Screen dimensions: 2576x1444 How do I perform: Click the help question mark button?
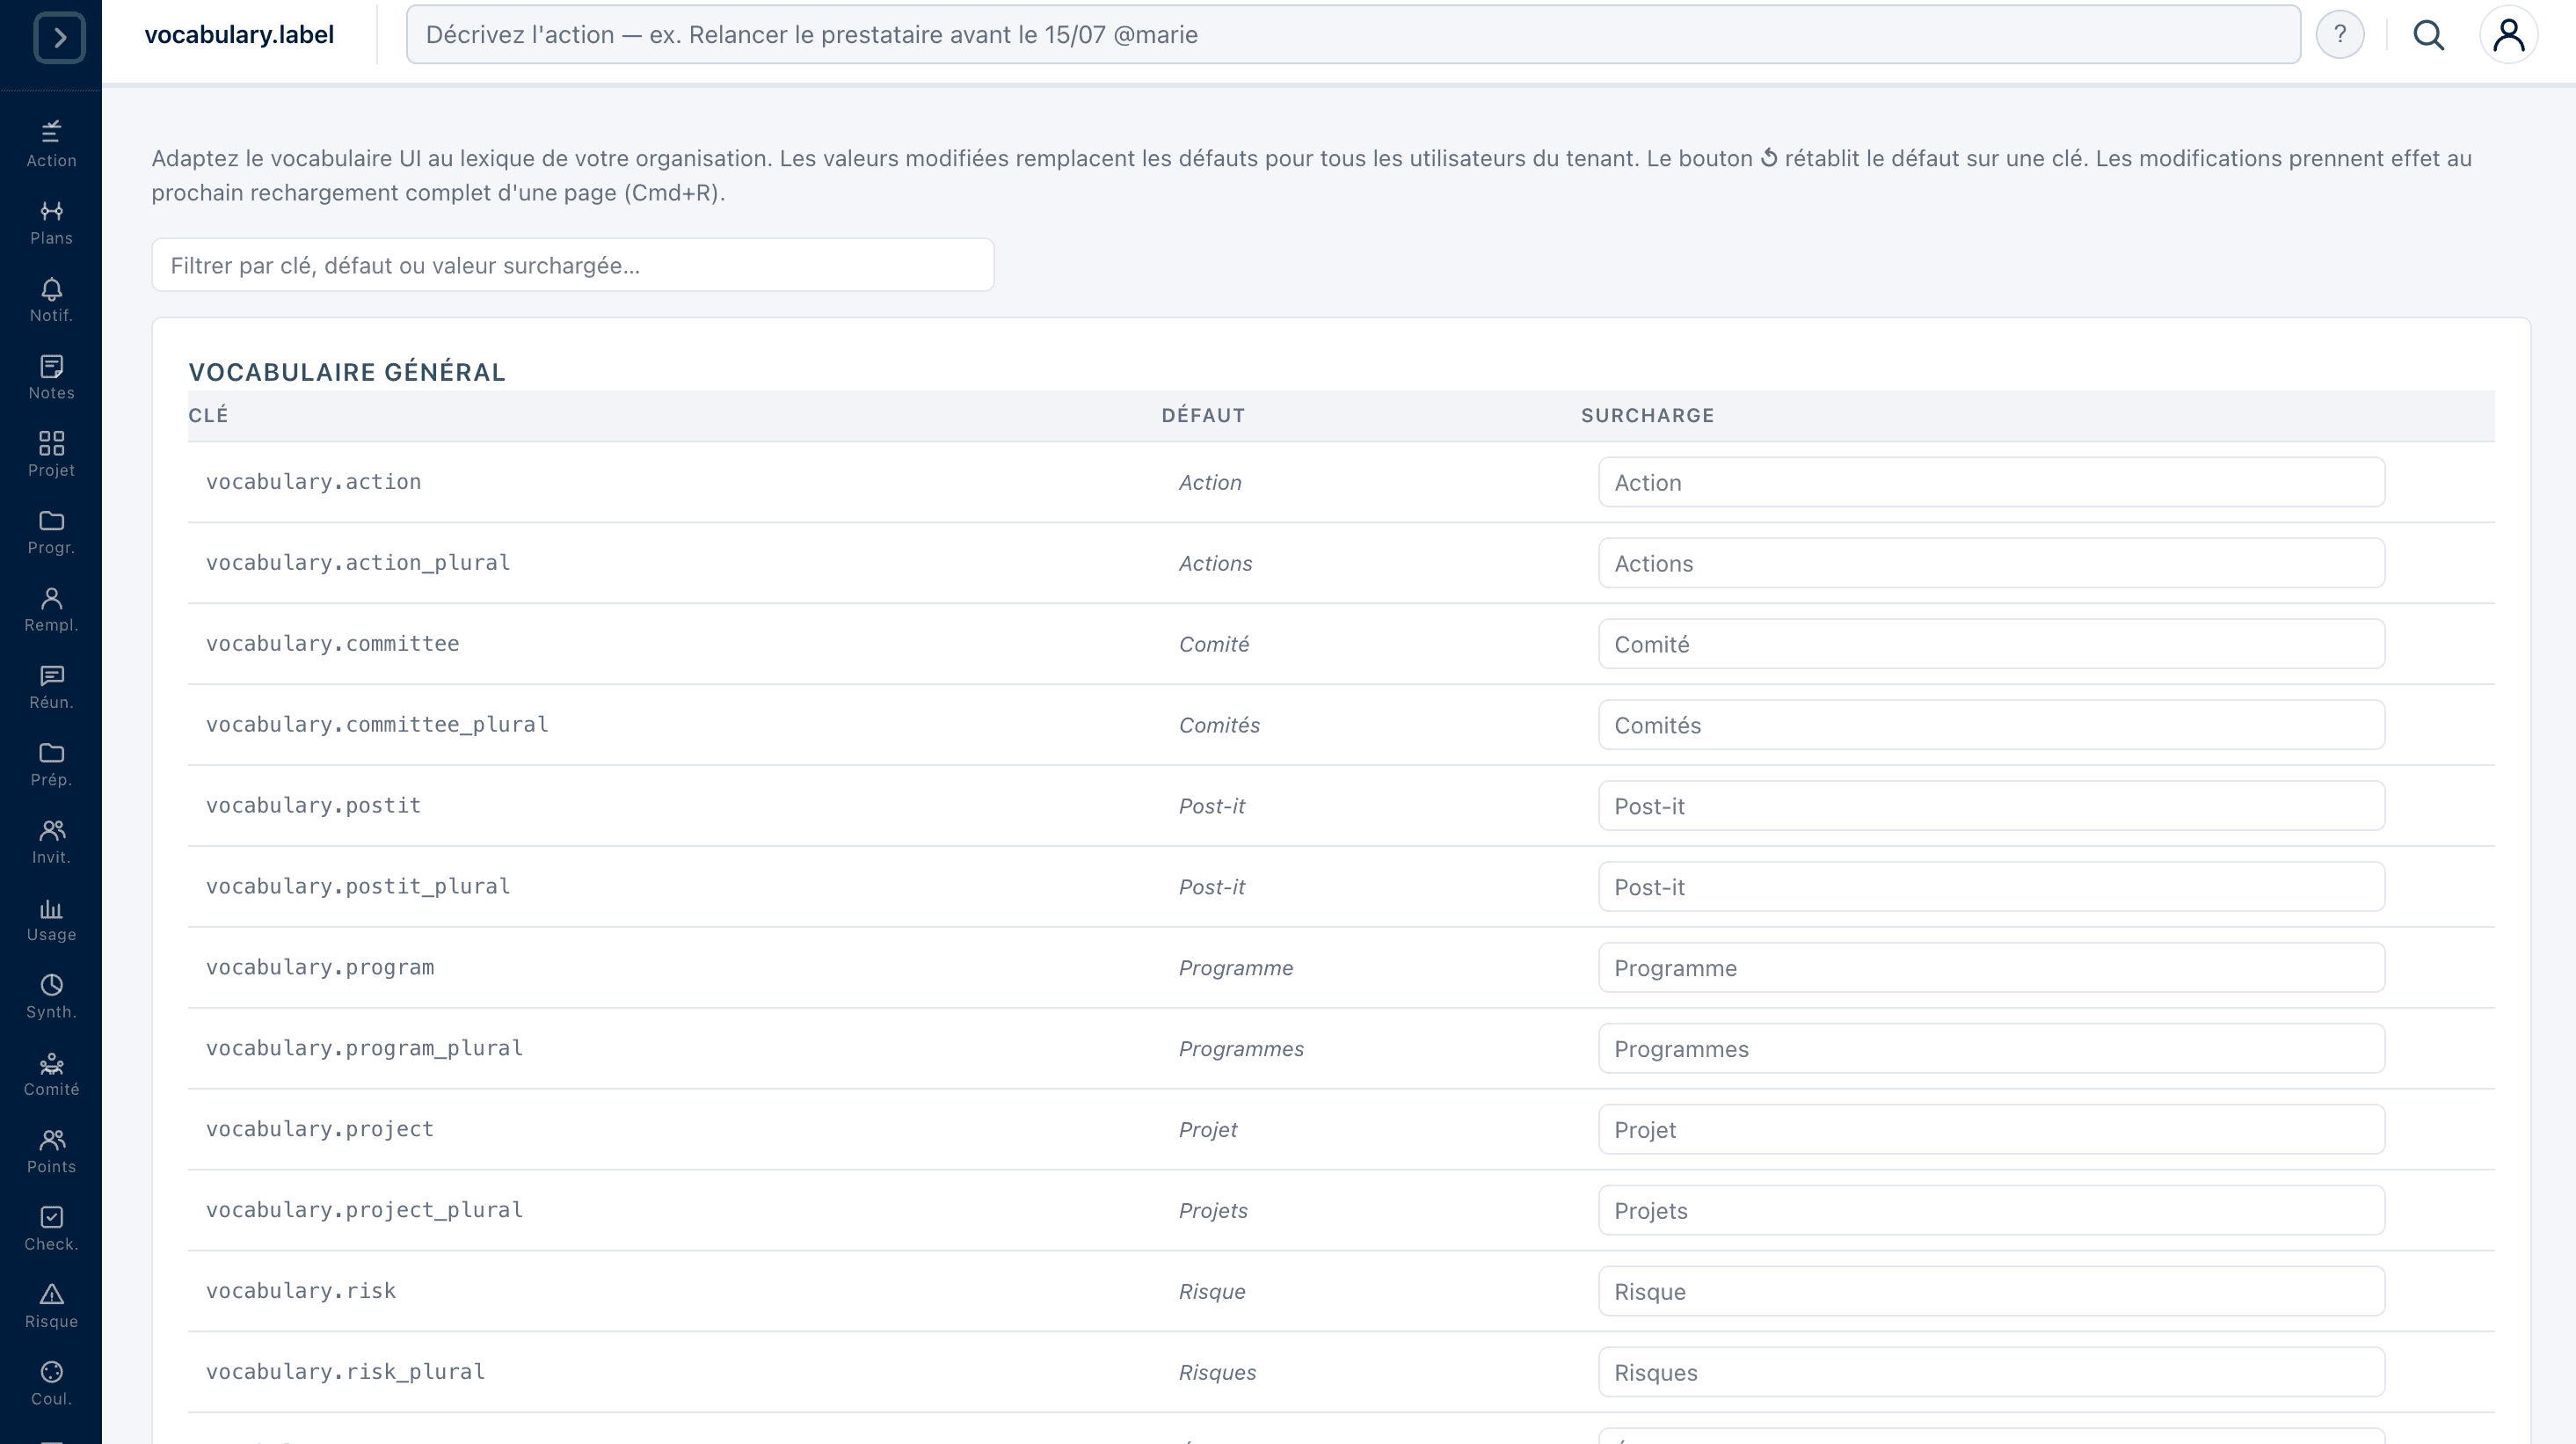coord(2340,35)
